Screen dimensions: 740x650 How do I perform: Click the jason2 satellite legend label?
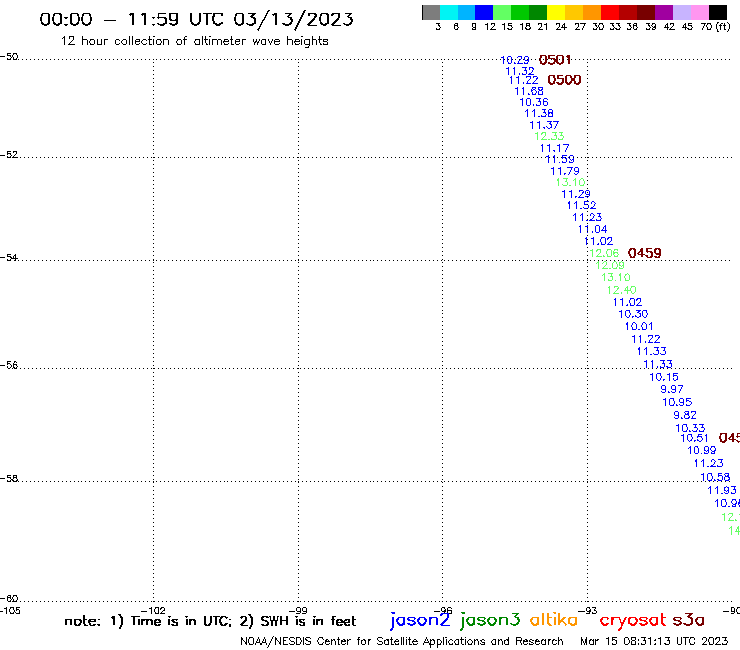tap(420, 620)
